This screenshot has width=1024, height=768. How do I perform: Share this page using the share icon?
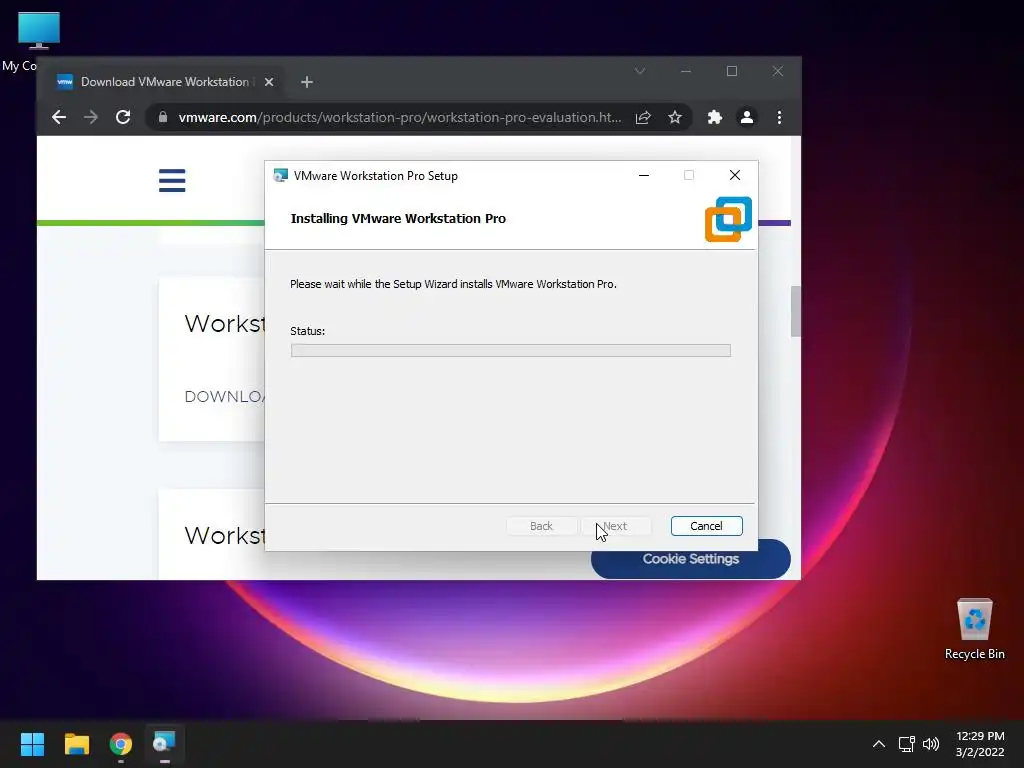pyautogui.click(x=643, y=117)
